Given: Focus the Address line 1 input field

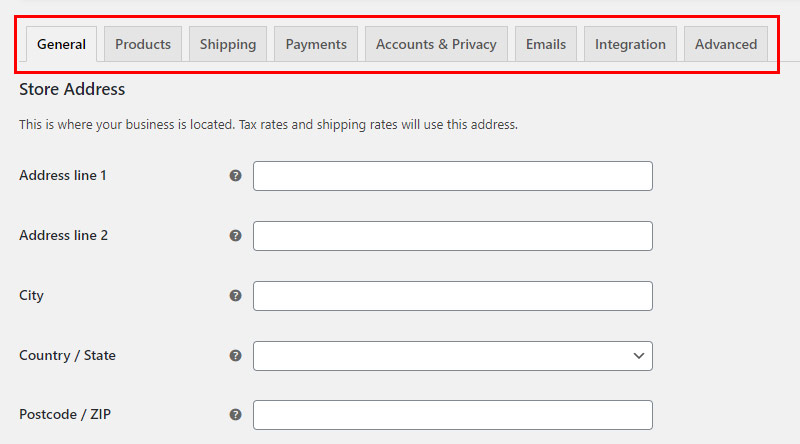Looking at the screenshot, I should (x=453, y=176).
